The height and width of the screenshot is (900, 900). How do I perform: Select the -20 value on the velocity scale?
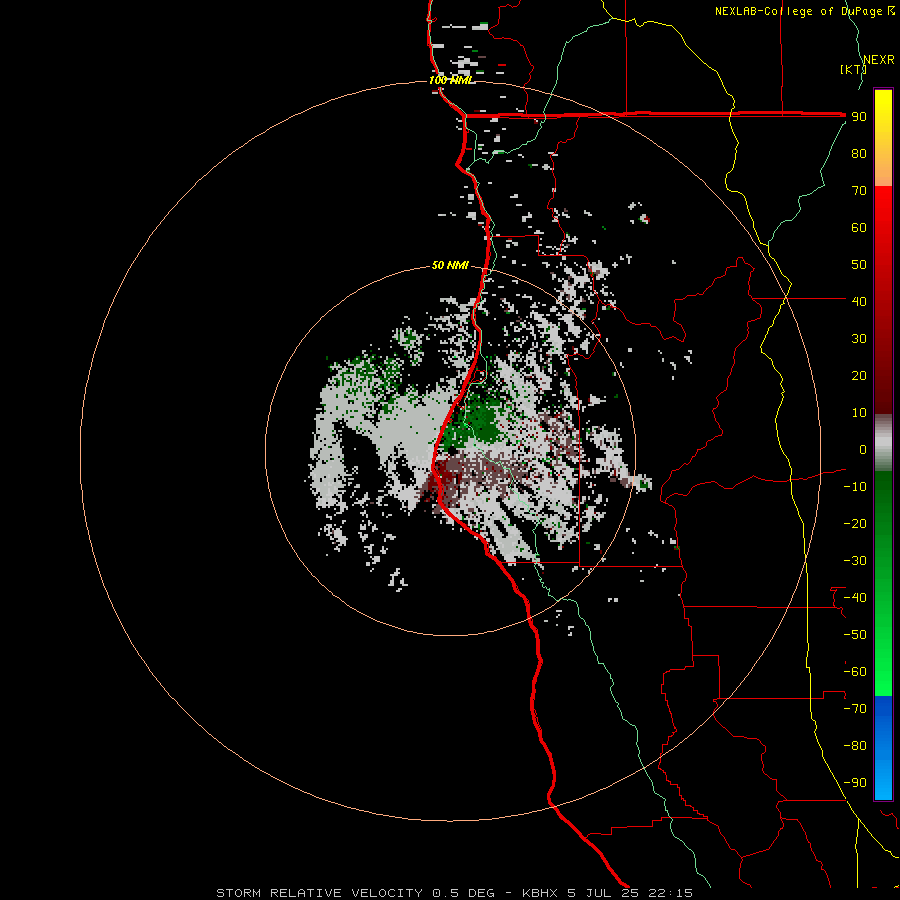855,524
